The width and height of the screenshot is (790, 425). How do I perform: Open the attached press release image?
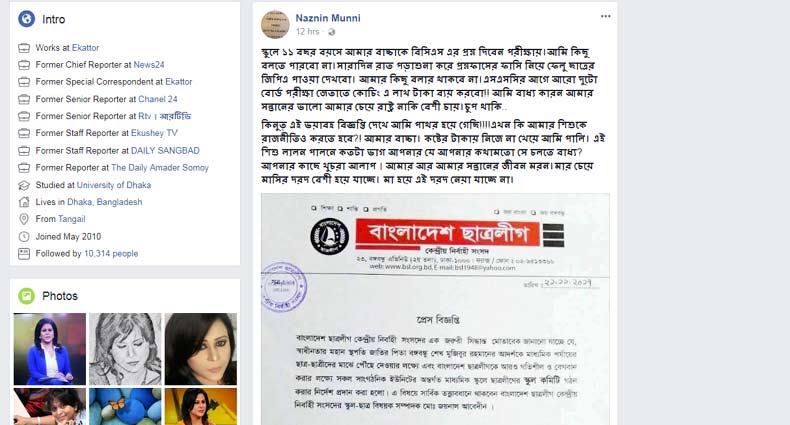tap(435, 309)
